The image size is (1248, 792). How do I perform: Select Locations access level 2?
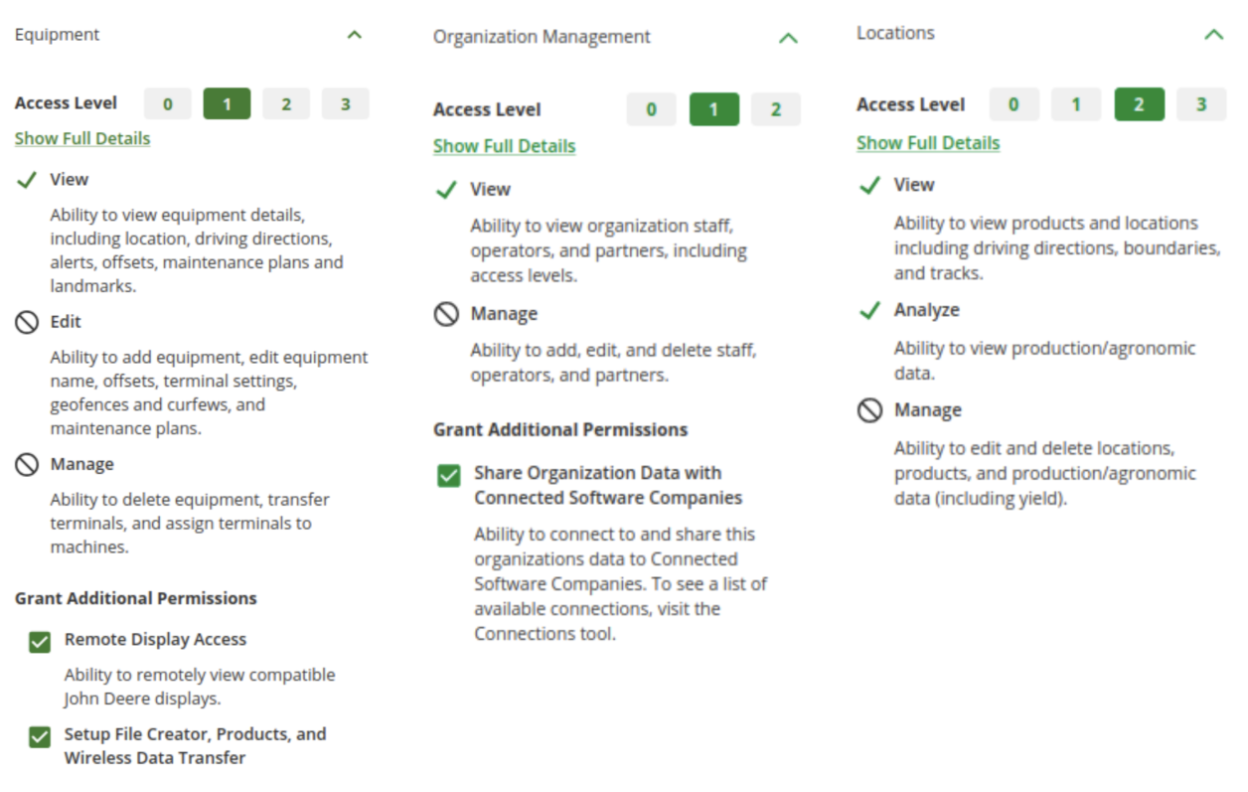1139,105
